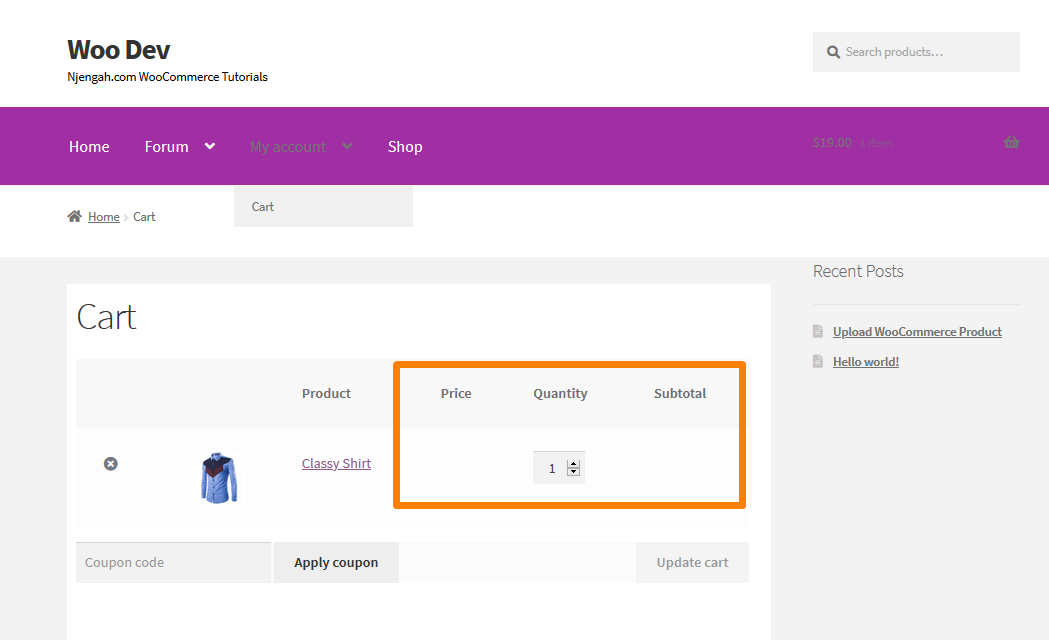Focus the Search products field
Screen dimensions: 1049x640
pos(917,52)
